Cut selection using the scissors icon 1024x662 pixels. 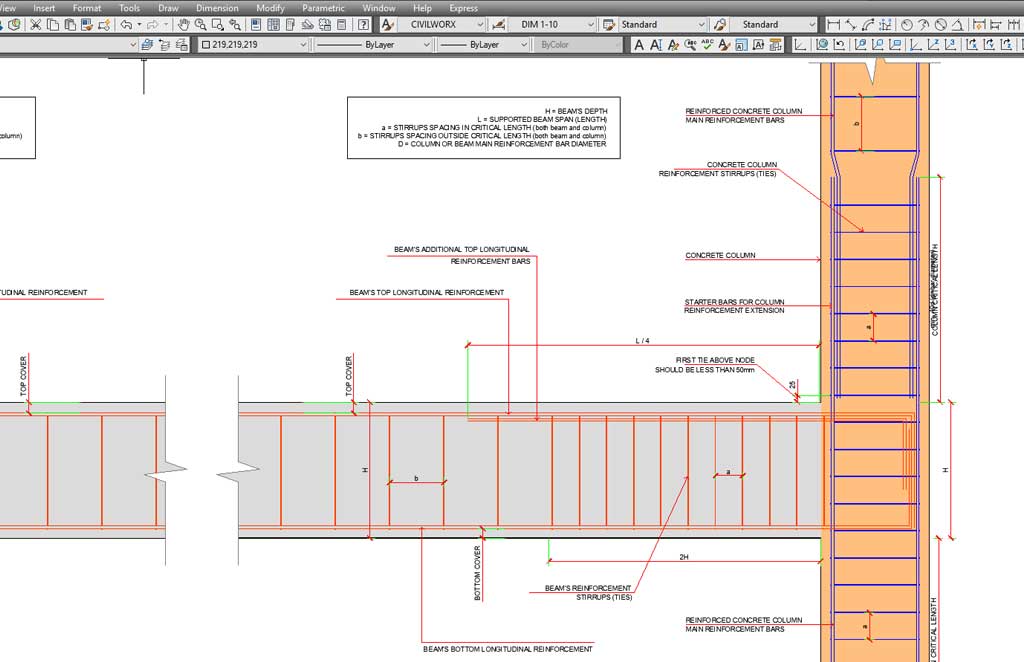[35, 24]
